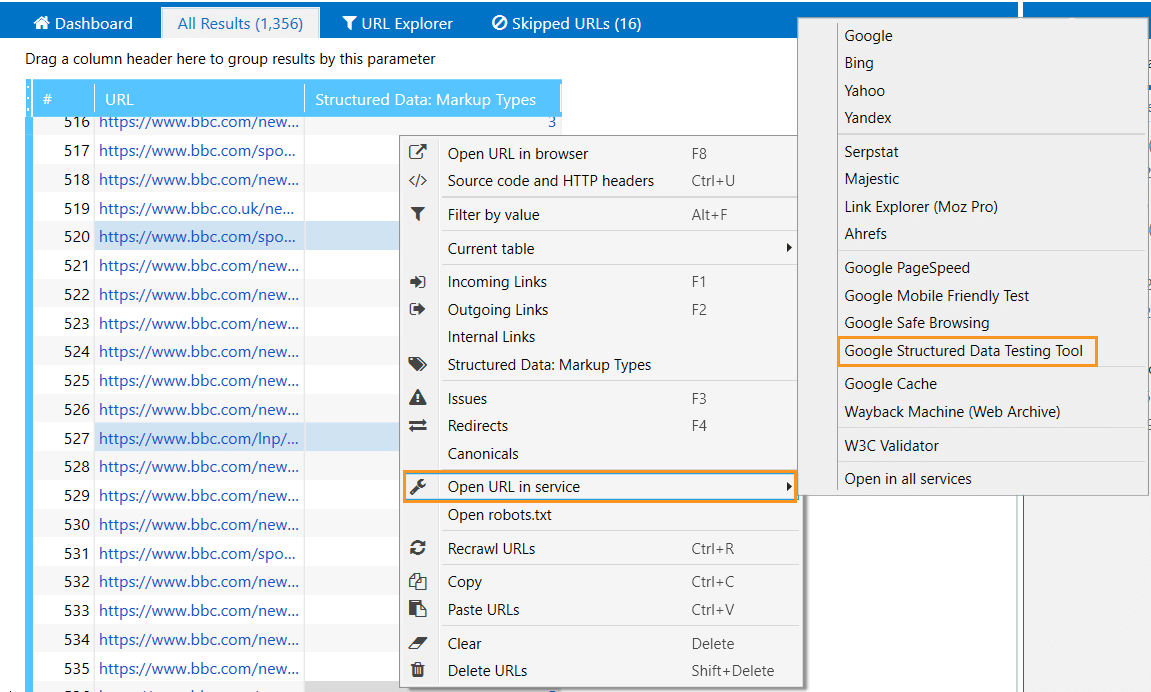The width and height of the screenshot is (1151, 692).
Task: Open URL in Google service
Action: 868,35
